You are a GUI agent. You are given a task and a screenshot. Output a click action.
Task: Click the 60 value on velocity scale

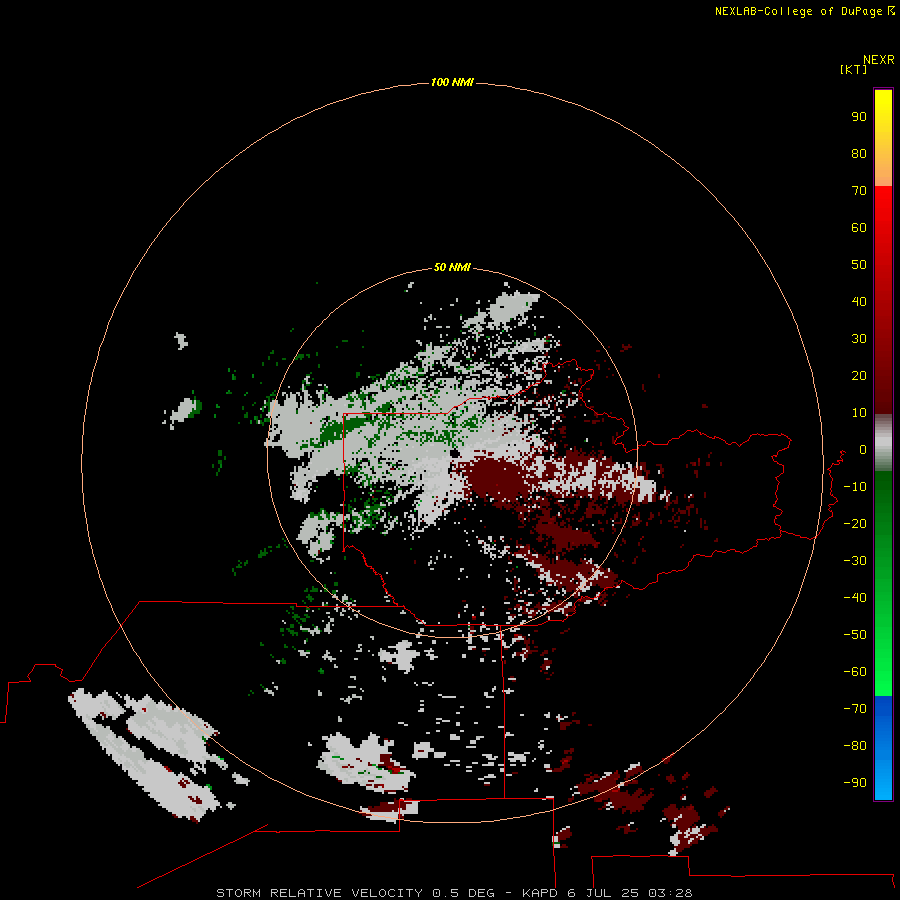(x=859, y=227)
